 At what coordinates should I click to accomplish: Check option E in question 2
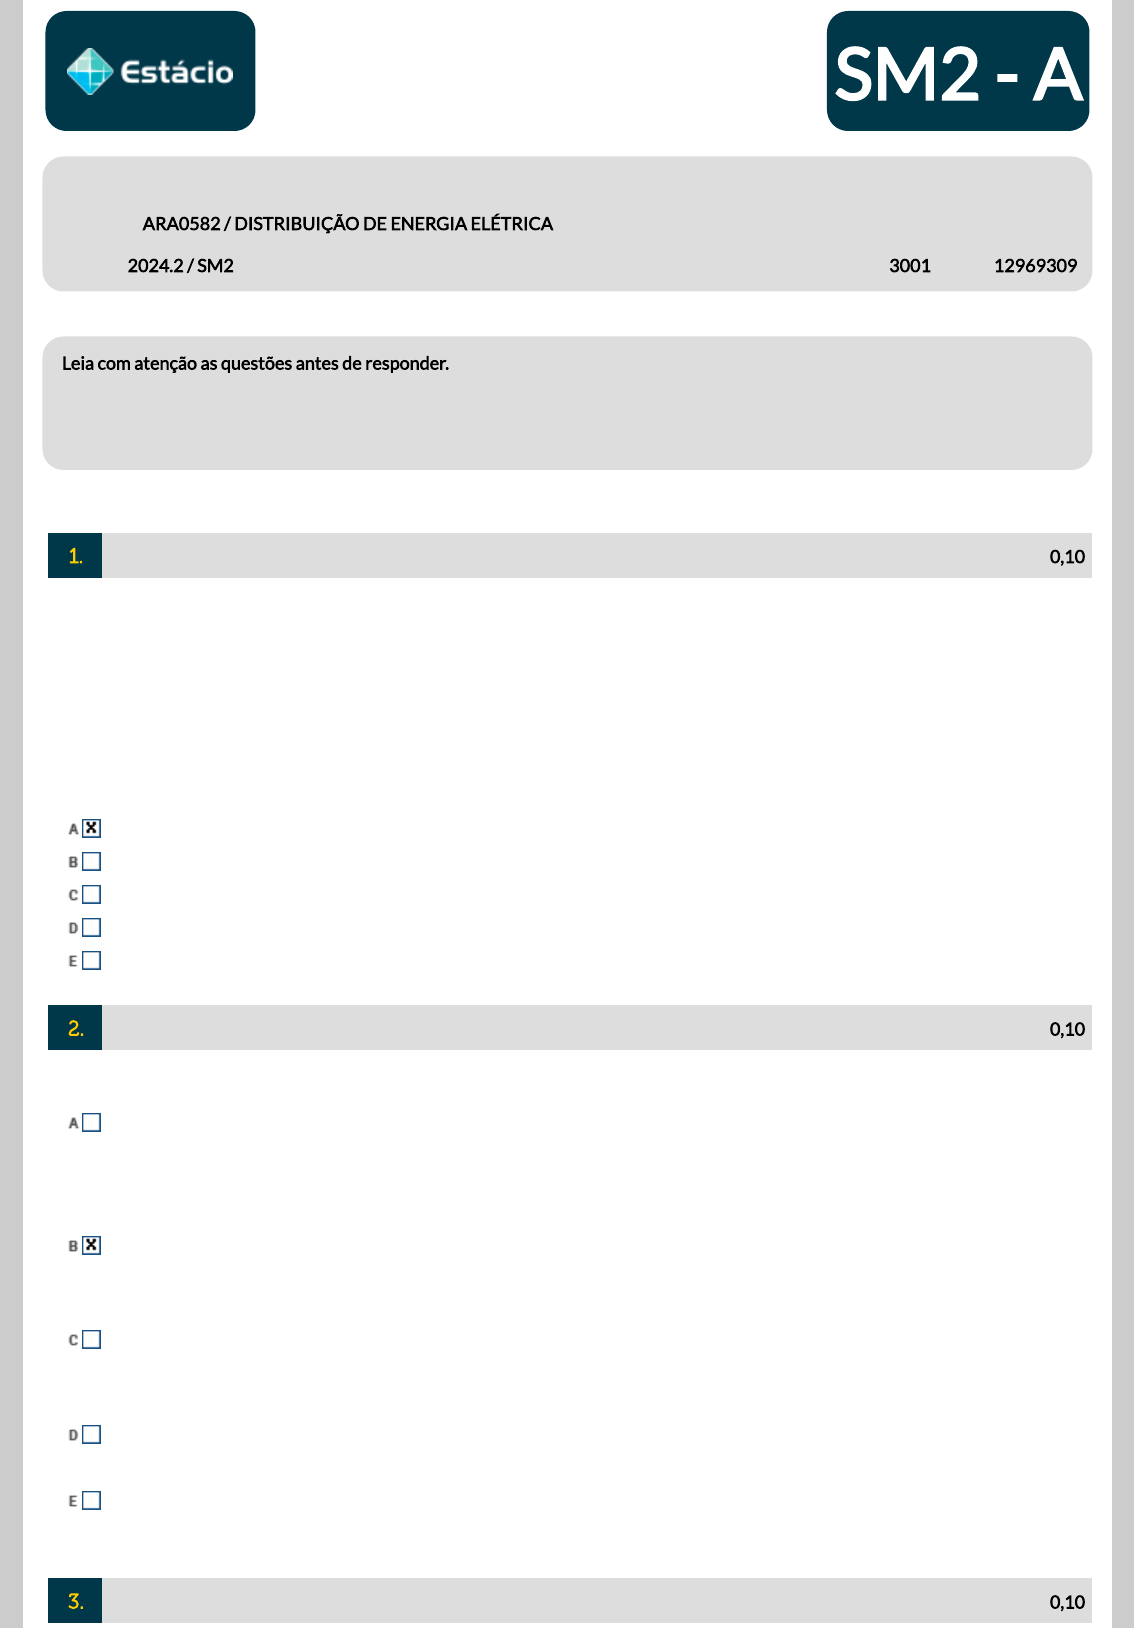tap(92, 1500)
